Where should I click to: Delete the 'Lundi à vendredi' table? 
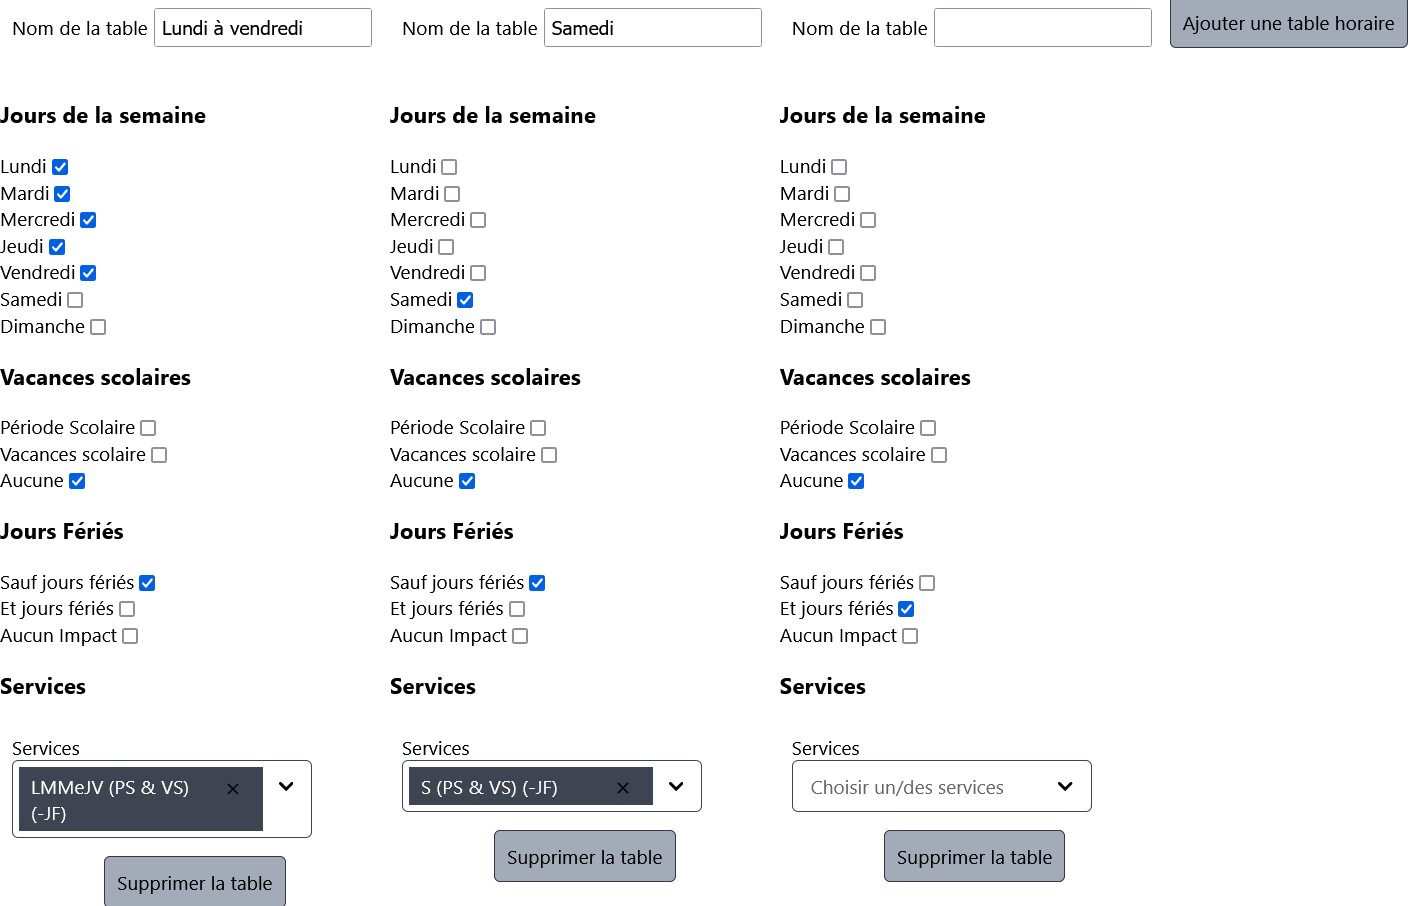(195, 882)
